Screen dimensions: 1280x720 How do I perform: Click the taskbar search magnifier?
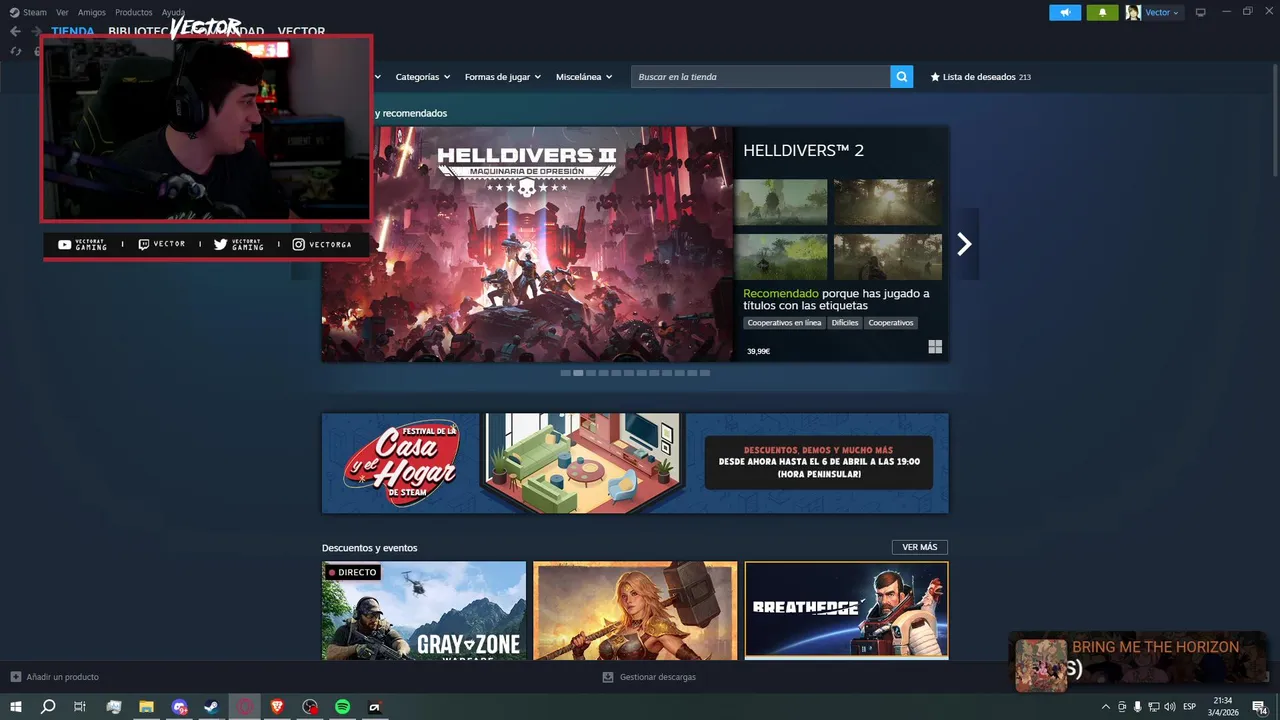(x=48, y=707)
